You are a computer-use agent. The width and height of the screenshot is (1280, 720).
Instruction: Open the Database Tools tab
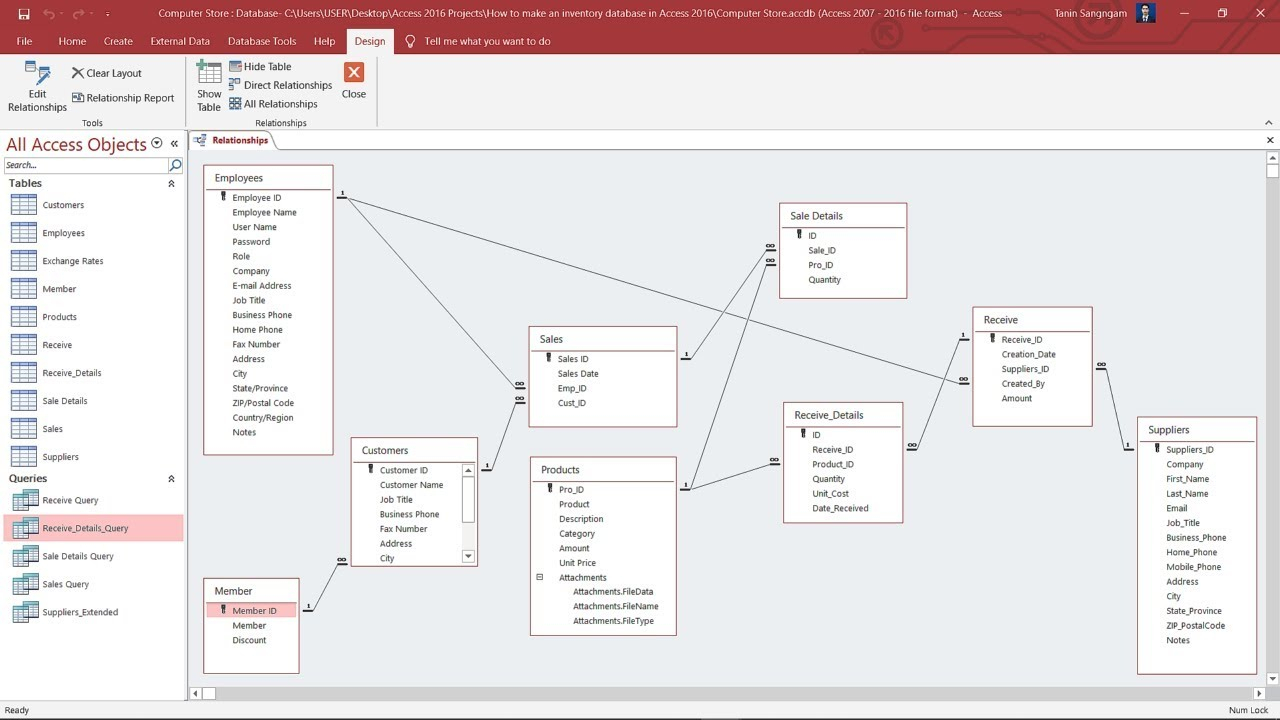(x=262, y=41)
